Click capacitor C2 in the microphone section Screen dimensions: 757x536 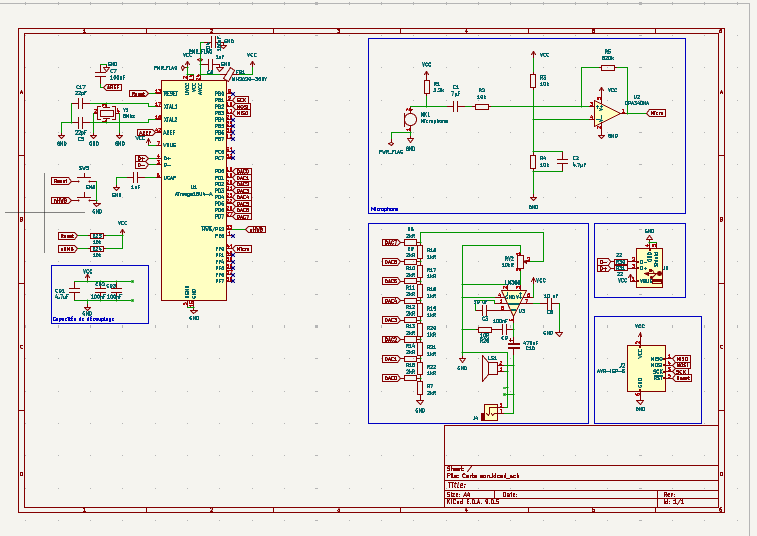tap(562, 160)
